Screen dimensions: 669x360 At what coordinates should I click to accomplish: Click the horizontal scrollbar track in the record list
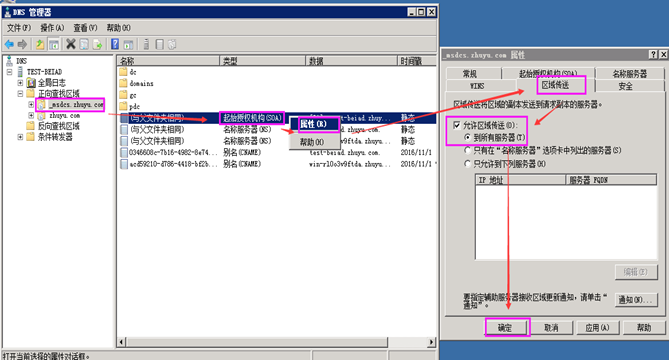pos(407,342)
